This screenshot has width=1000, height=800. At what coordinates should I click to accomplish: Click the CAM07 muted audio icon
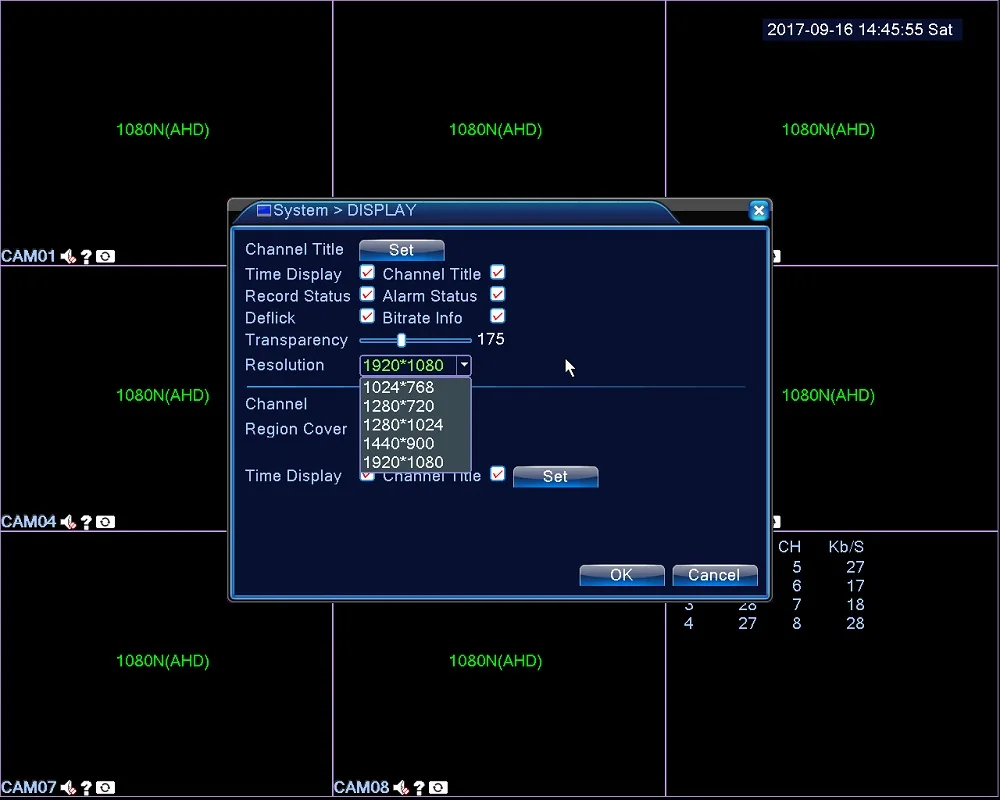[x=68, y=787]
